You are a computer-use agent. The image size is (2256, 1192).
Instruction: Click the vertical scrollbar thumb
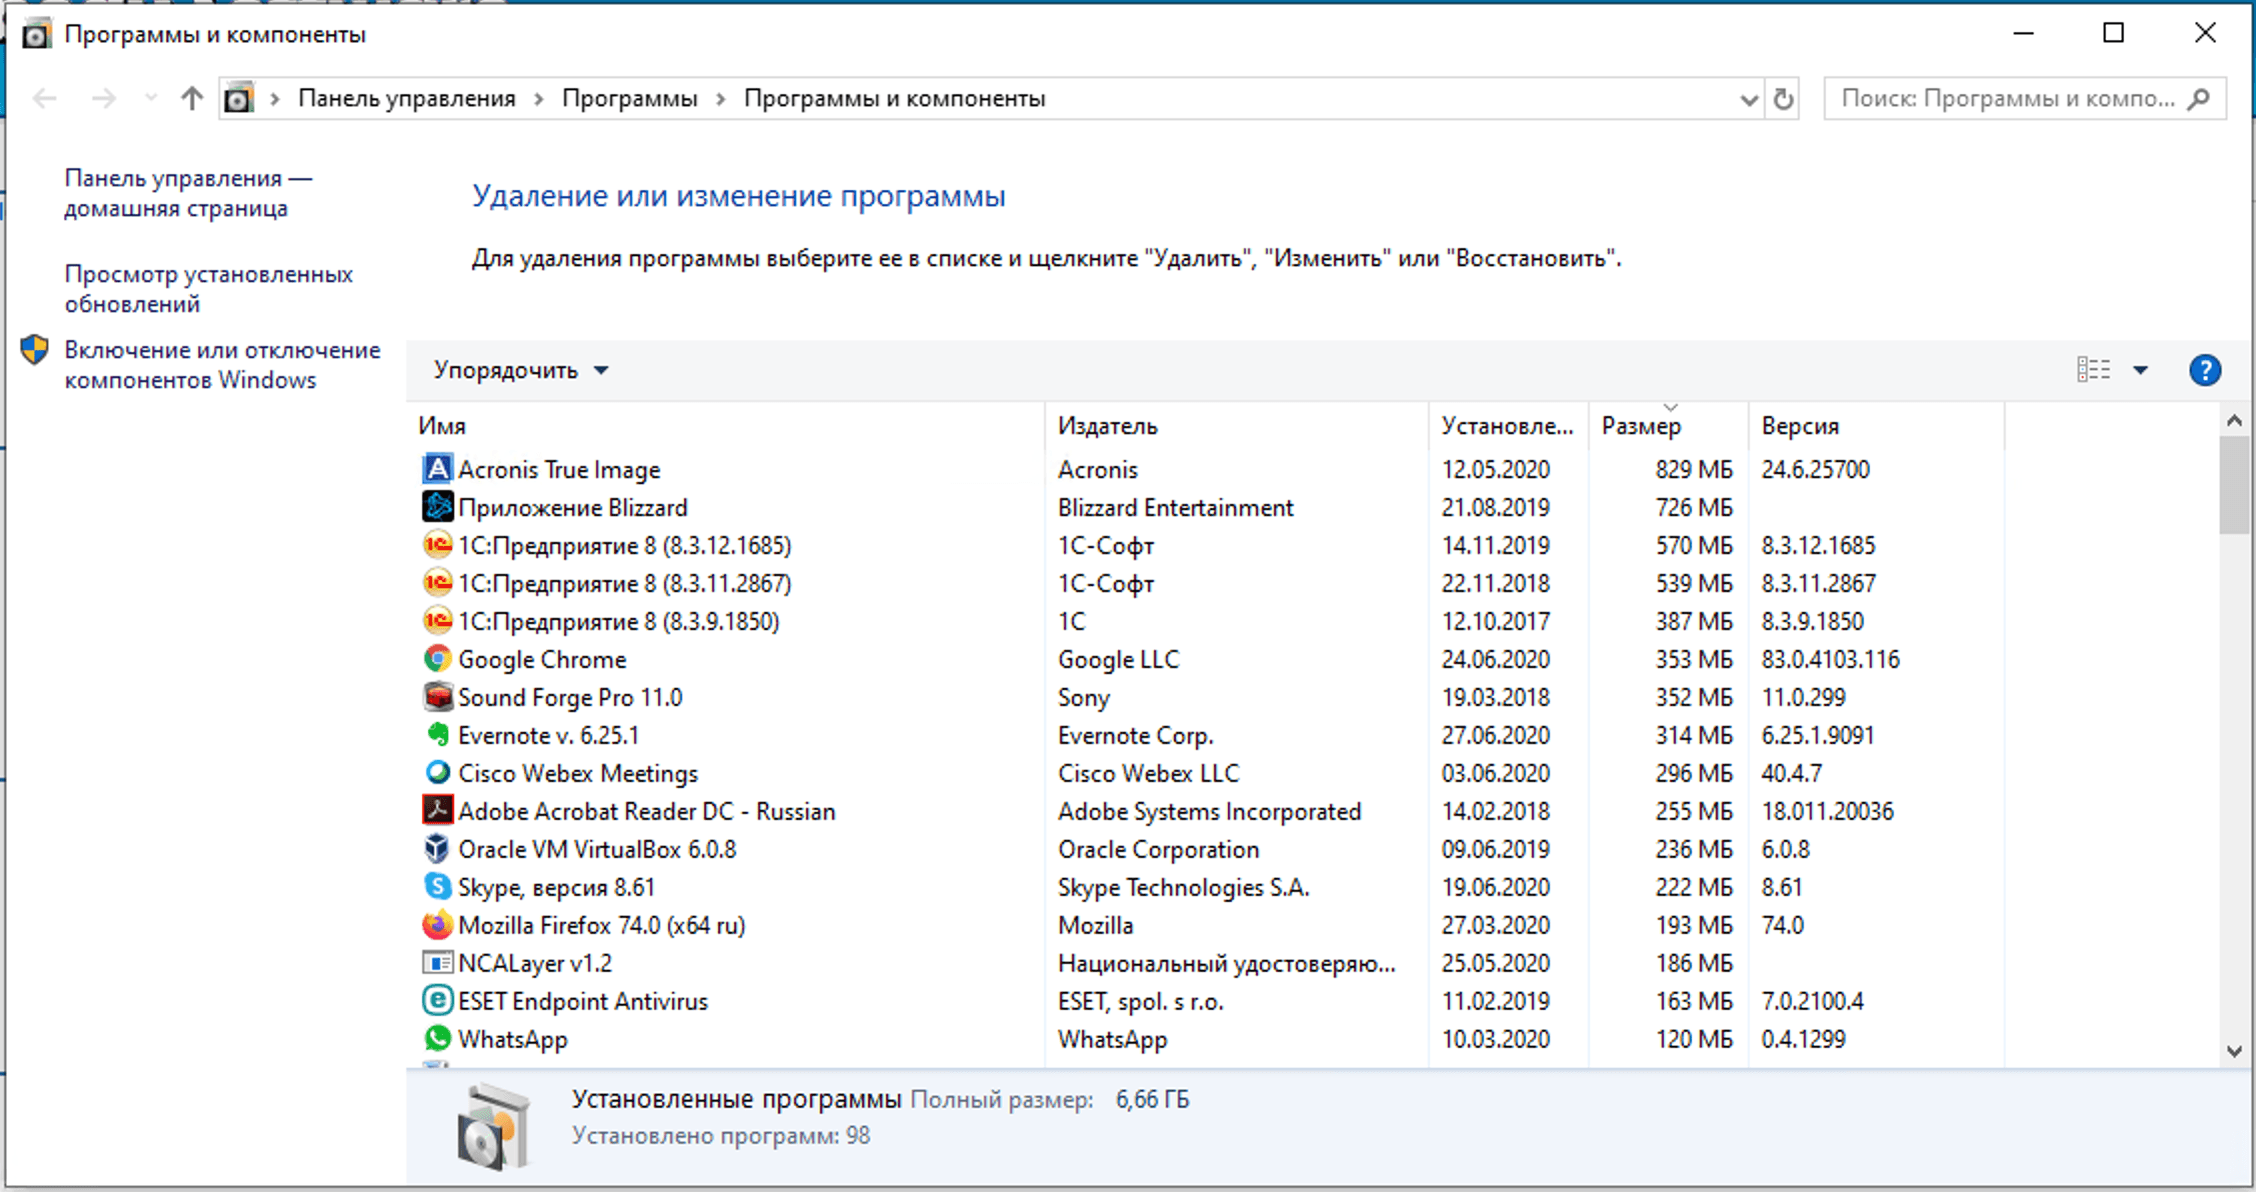2234,486
